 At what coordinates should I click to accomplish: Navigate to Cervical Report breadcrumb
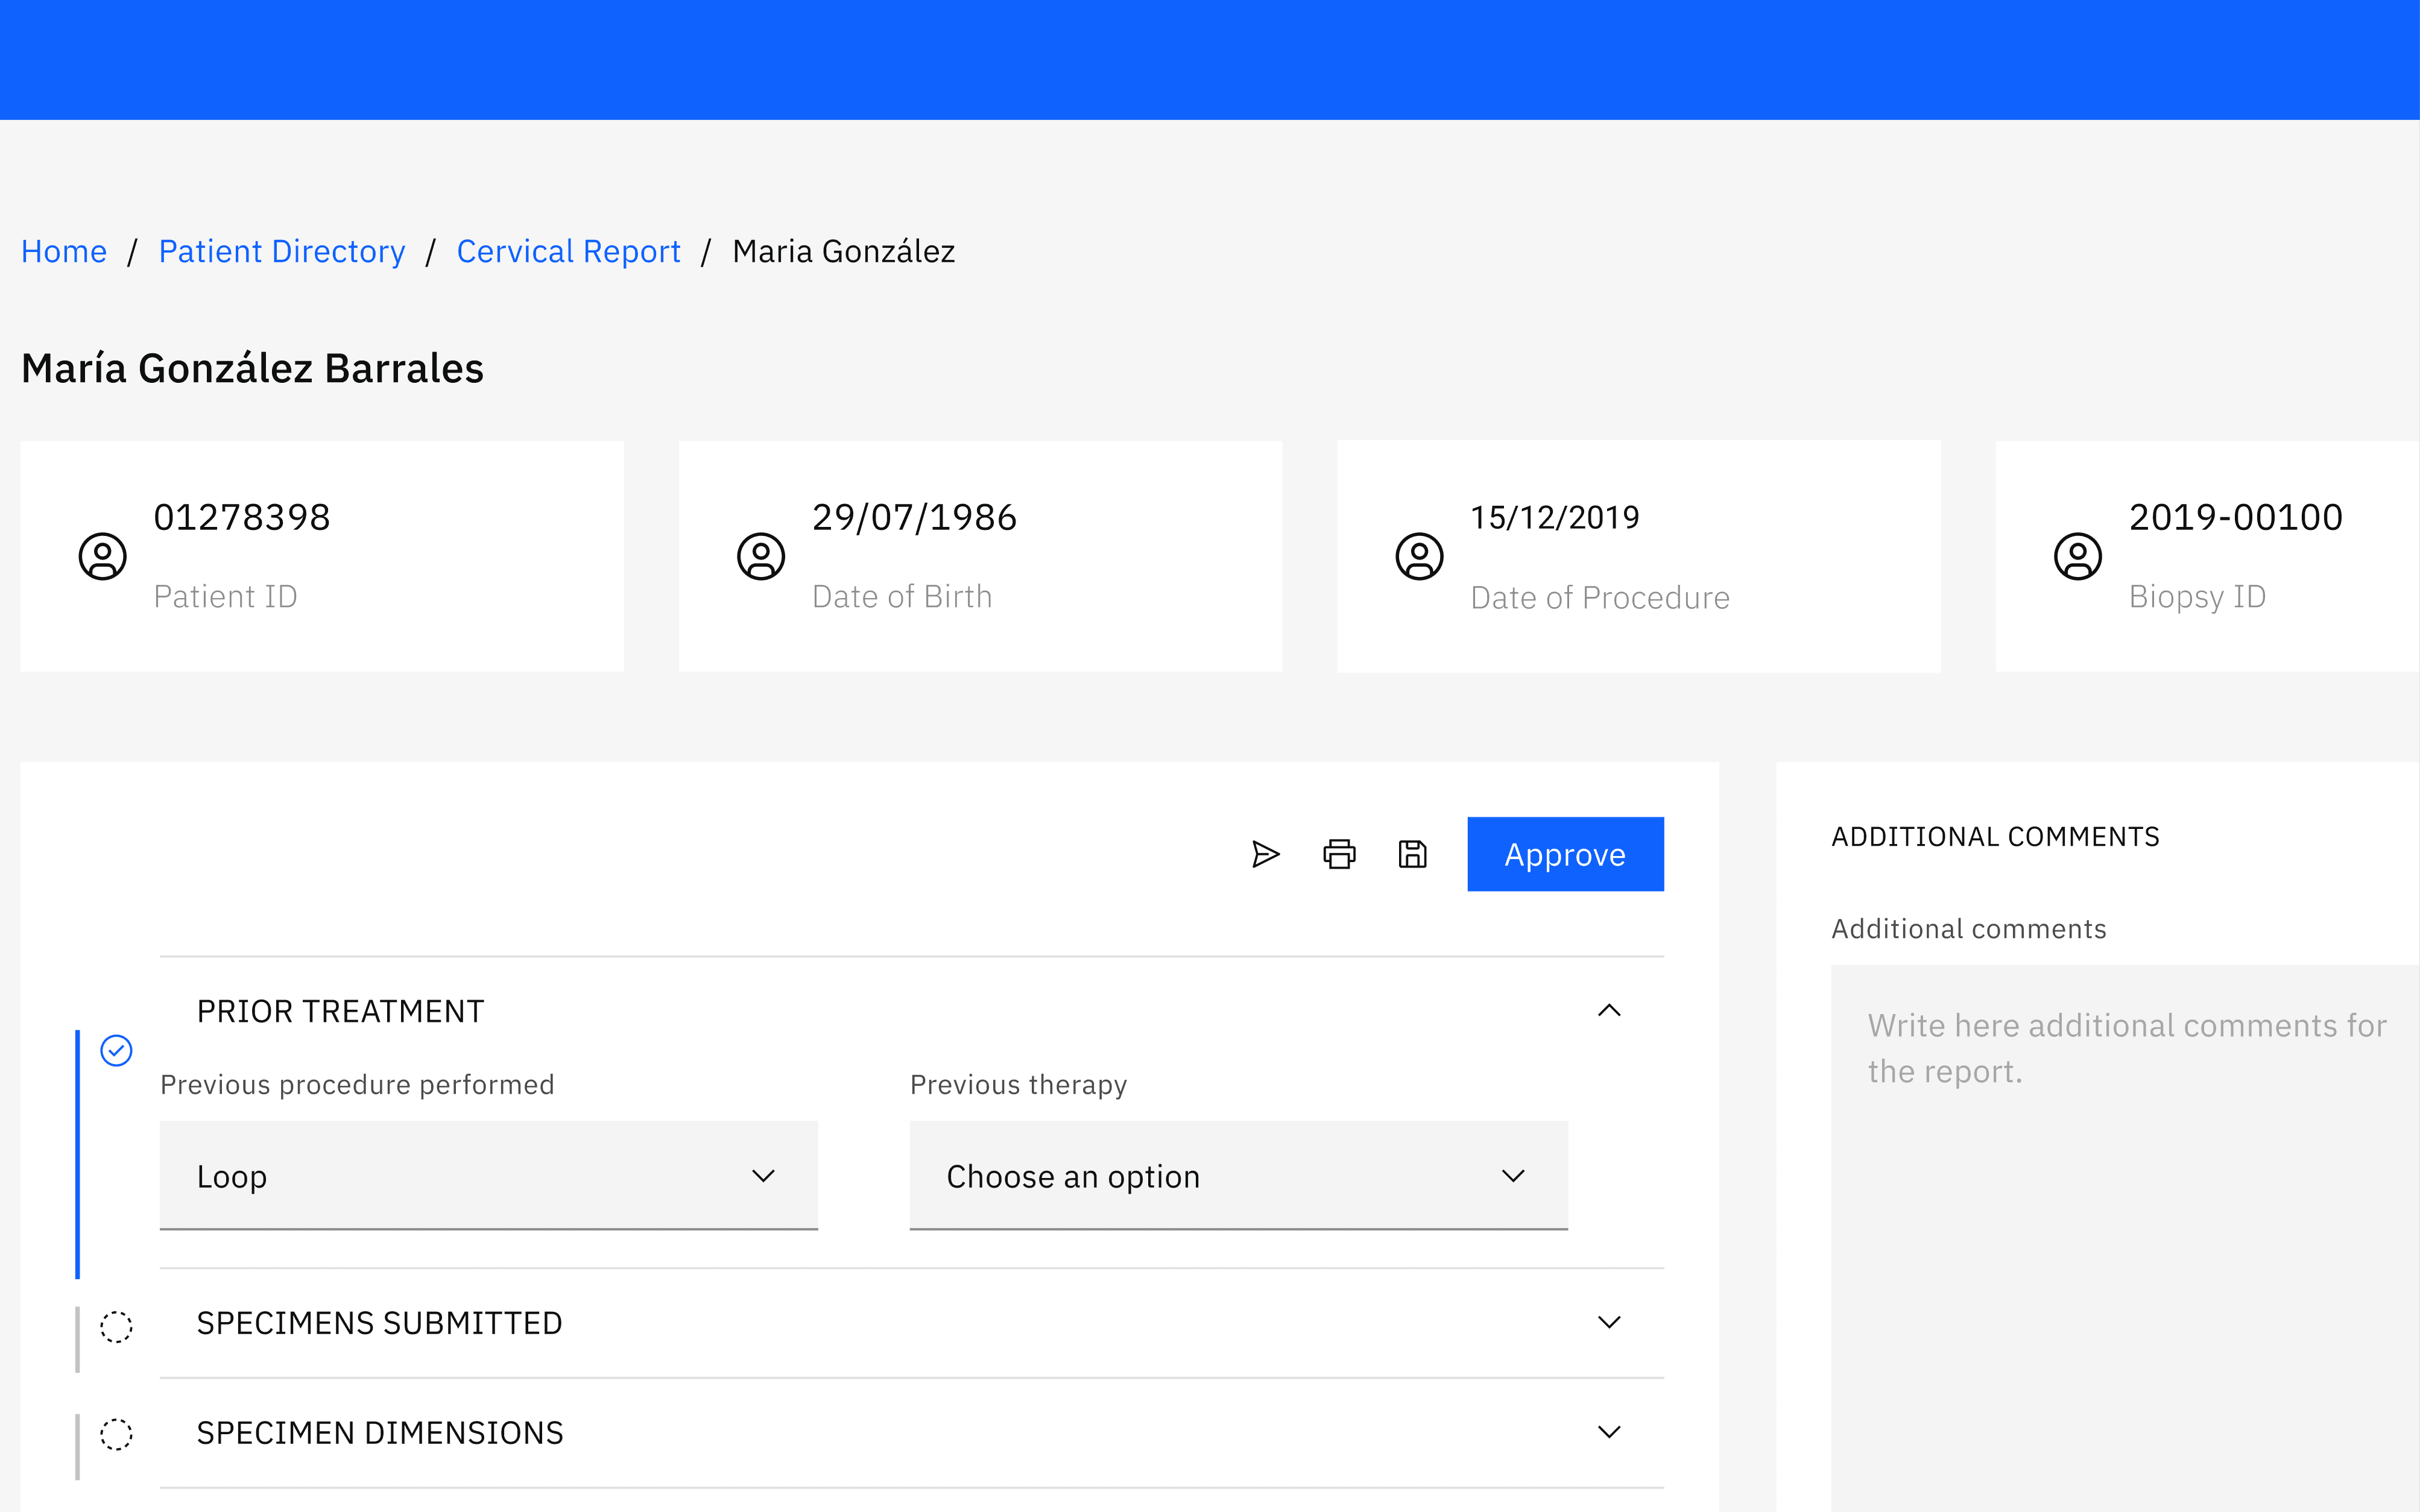(568, 251)
